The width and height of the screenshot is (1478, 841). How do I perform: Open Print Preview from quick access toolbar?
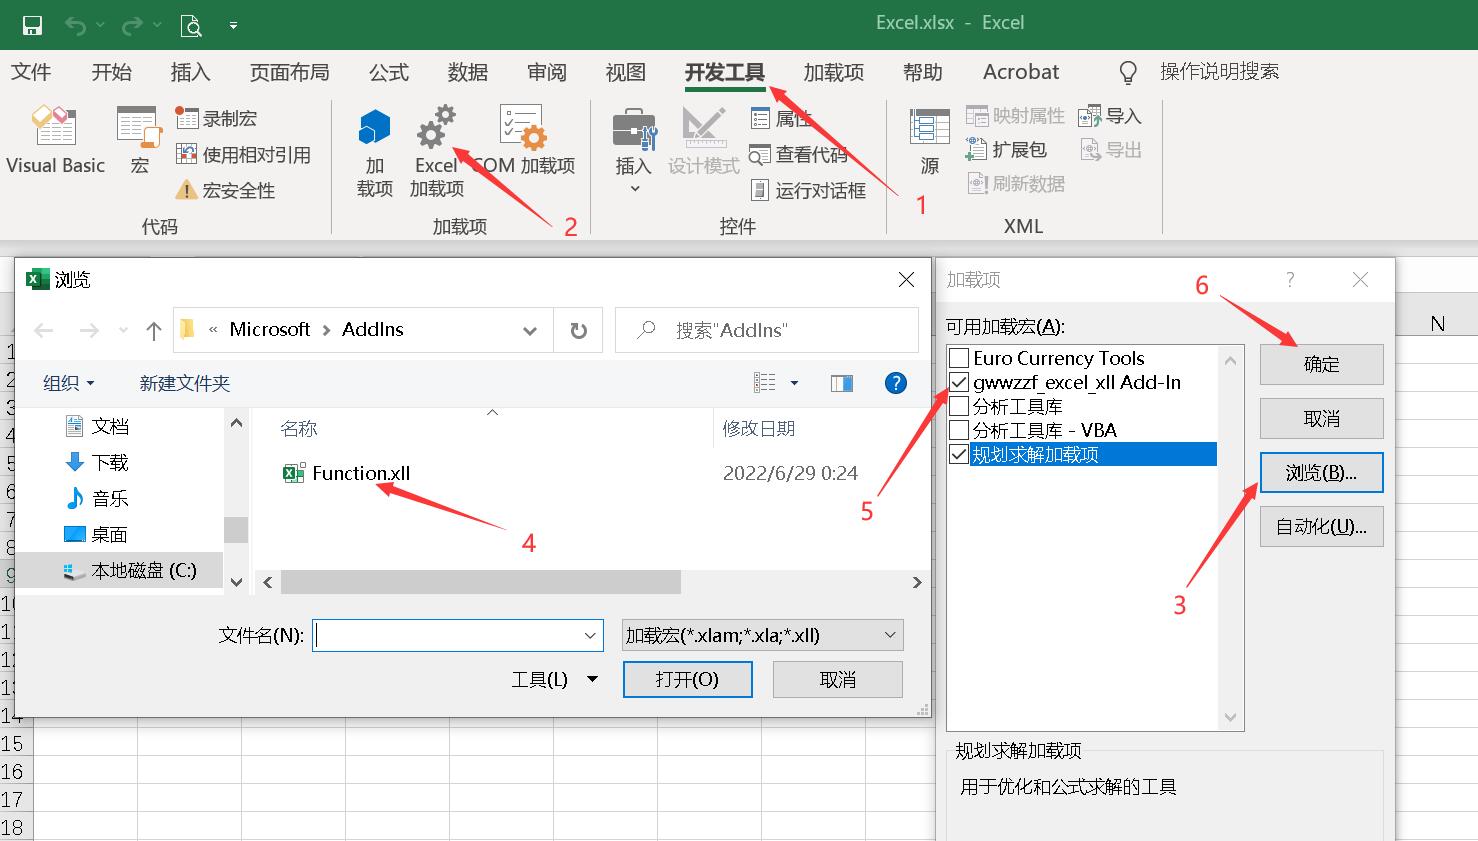point(190,25)
